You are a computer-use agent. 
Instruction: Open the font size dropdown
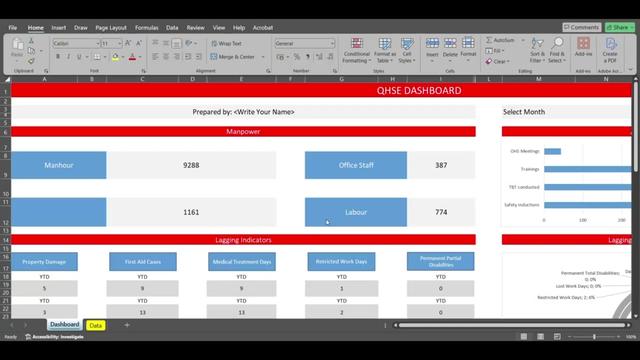[x=120, y=43]
